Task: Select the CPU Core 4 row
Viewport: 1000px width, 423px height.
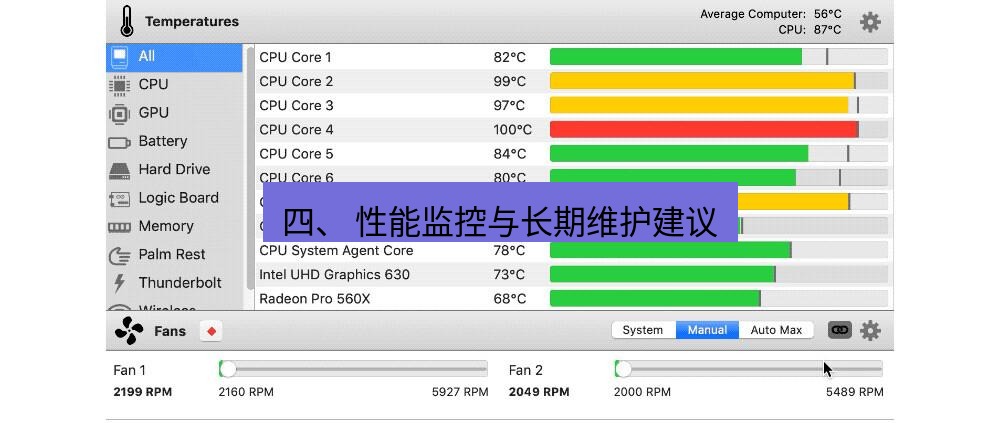Action: [x=400, y=130]
